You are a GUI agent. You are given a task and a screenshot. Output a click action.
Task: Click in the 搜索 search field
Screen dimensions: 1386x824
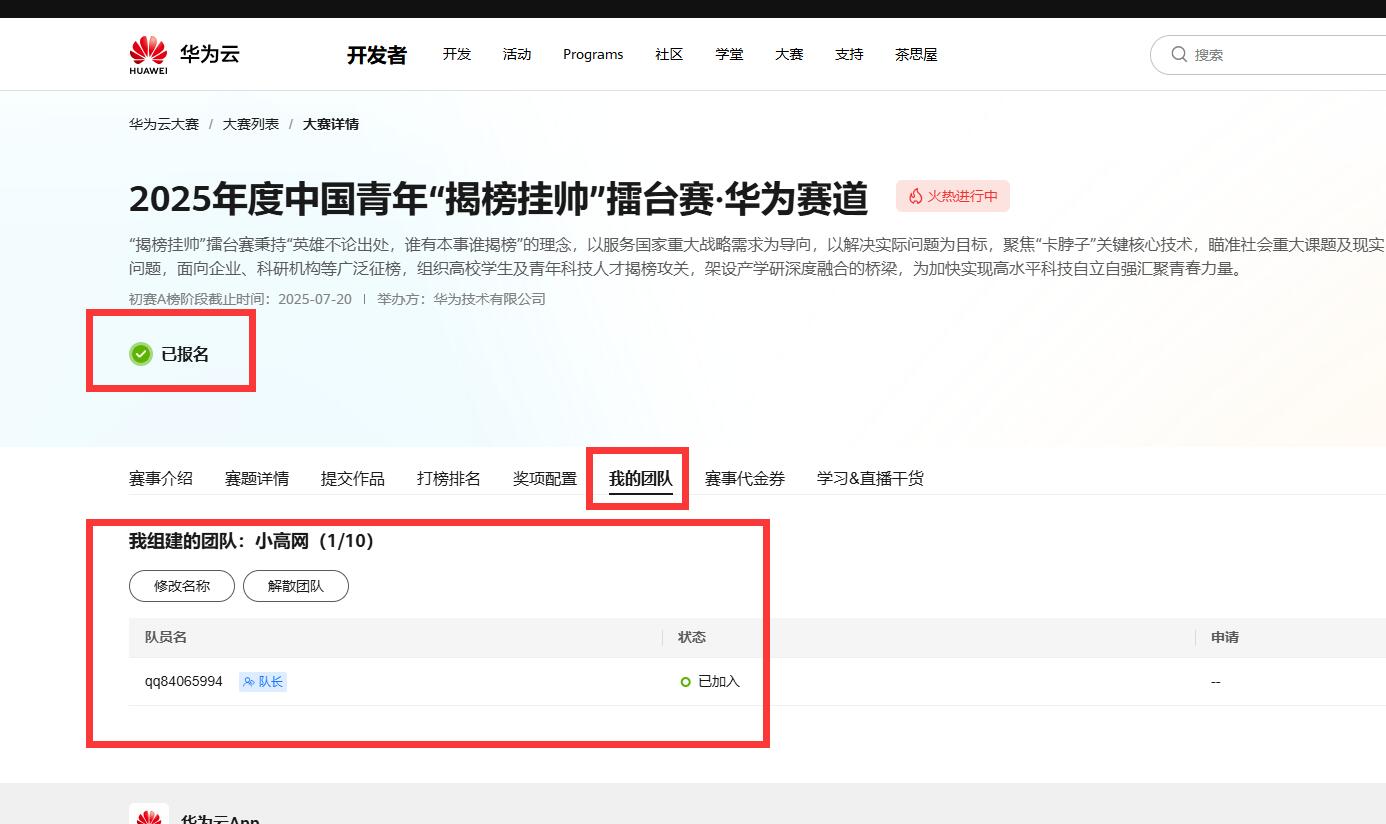click(x=1268, y=54)
